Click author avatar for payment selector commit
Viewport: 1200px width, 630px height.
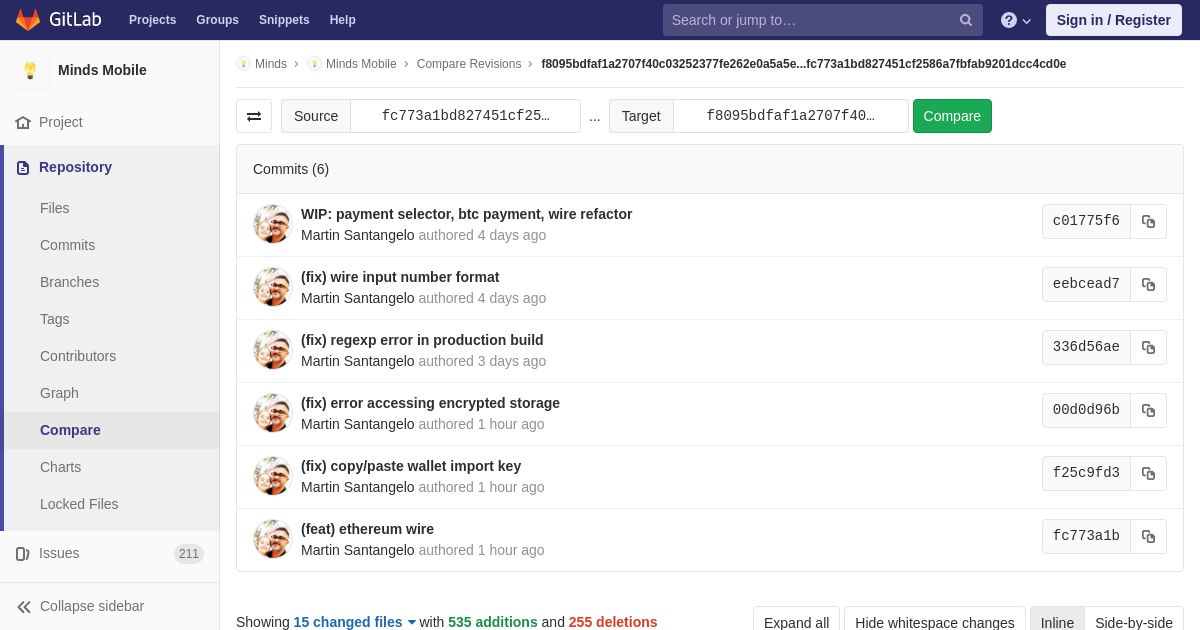(272, 224)
